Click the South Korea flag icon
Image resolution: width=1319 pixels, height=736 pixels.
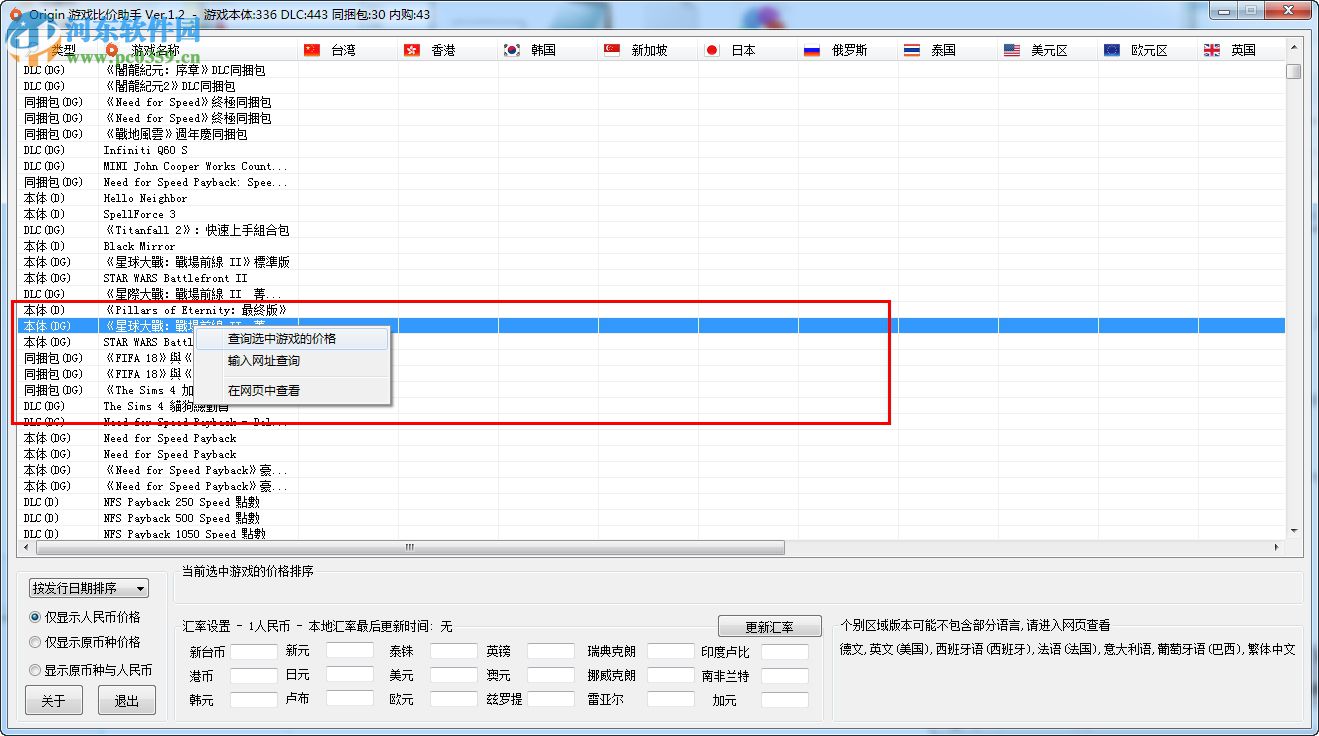[x=510, y=48]
